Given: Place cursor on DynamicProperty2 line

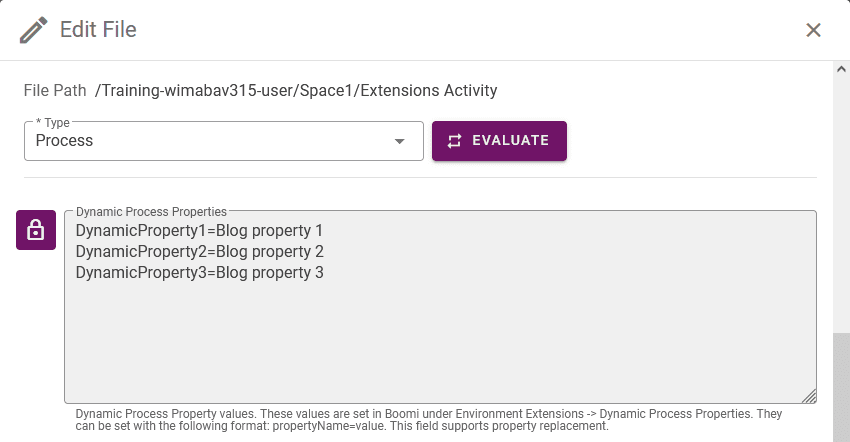Looking at the screenshot, I should (x=199, y=252).
